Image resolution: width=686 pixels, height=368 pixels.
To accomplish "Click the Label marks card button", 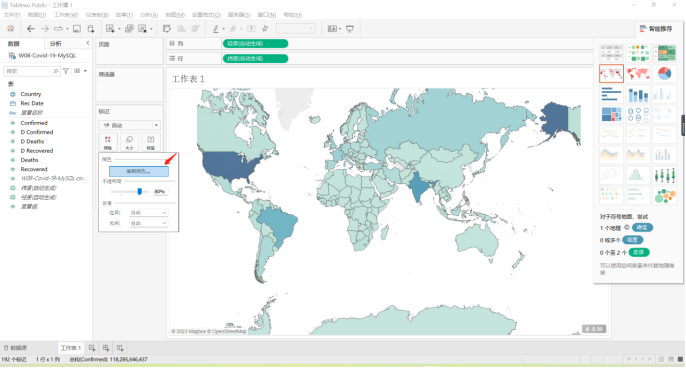I will click(x=150, y=142).
